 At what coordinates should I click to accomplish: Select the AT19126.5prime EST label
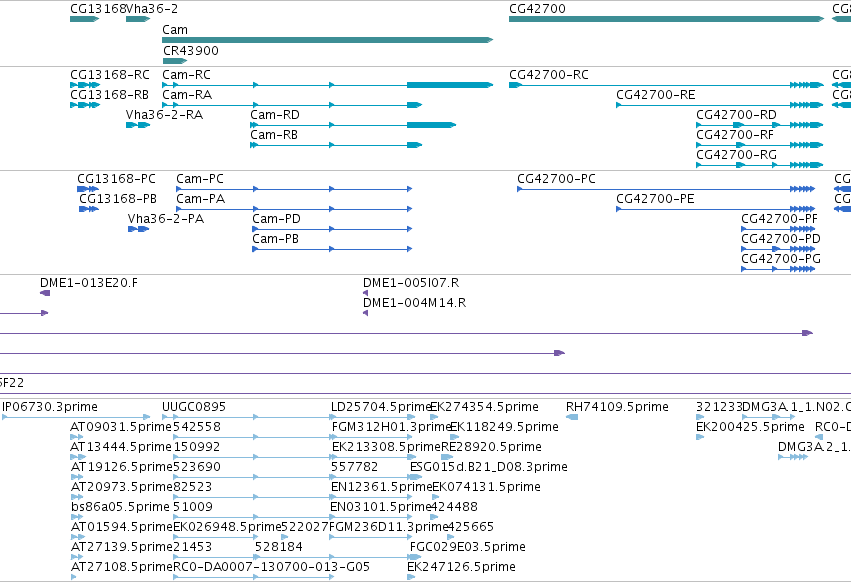[x=122, y=467]
